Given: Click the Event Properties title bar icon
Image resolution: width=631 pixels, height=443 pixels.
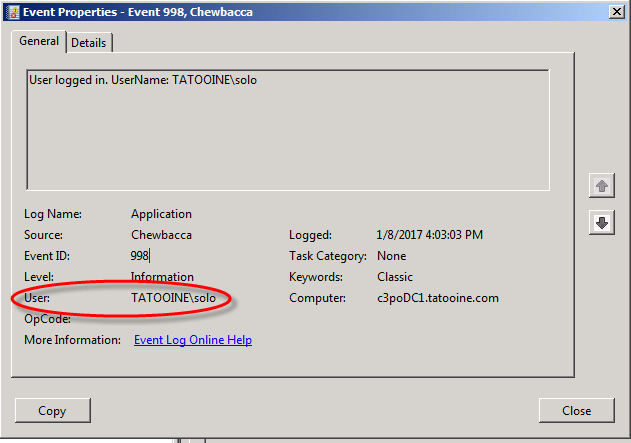Looking at the screenshot, I should [x=12, y=12].
